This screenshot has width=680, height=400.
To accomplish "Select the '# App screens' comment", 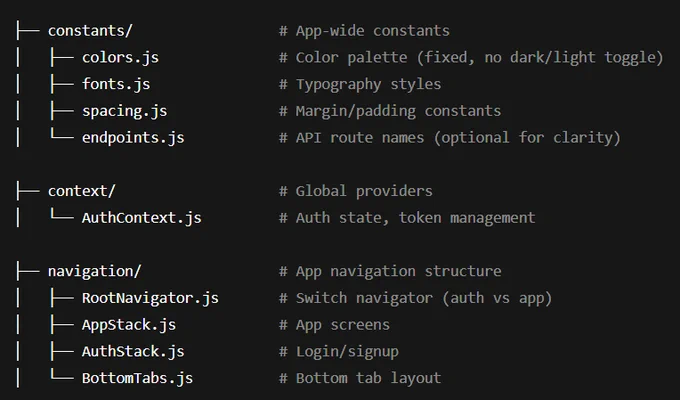I will pyautogui.click(x=334, y=325).
